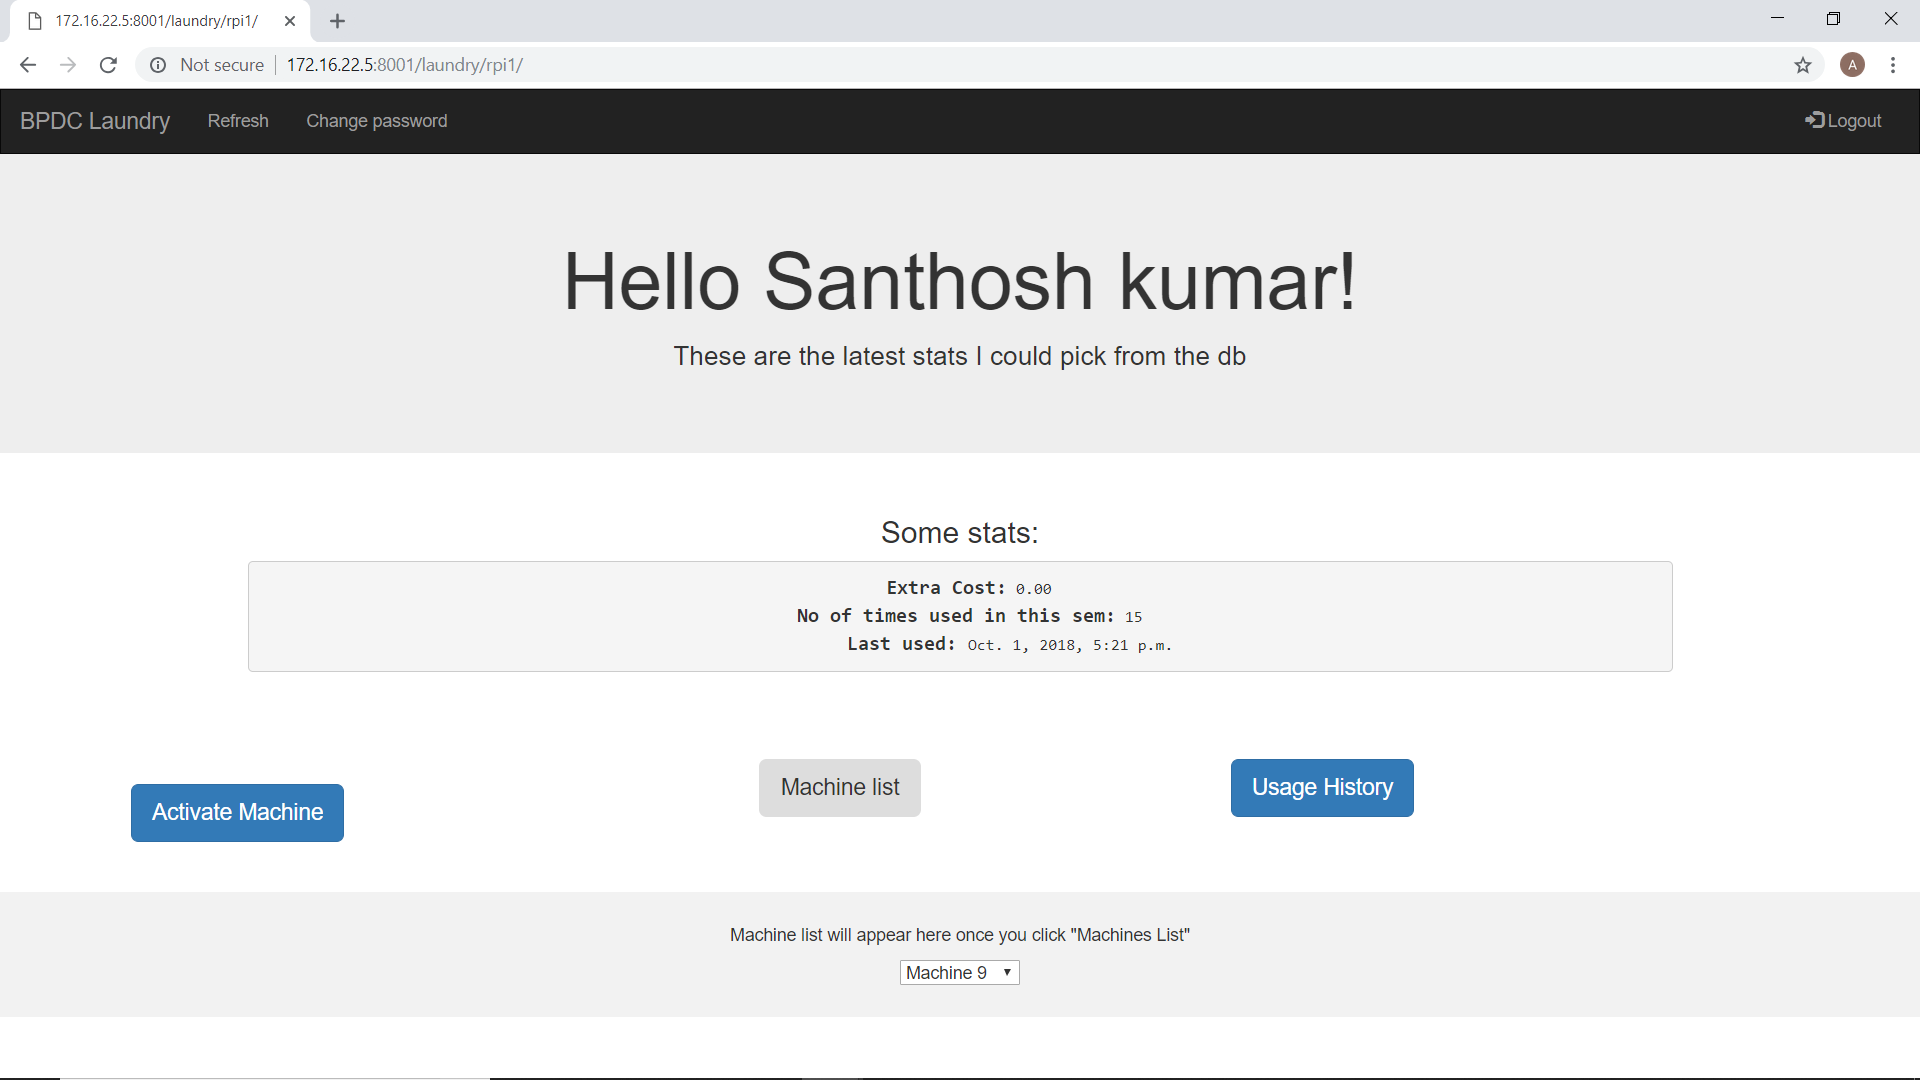
Task: Click the Machine list button
Action: coord(839,788)
